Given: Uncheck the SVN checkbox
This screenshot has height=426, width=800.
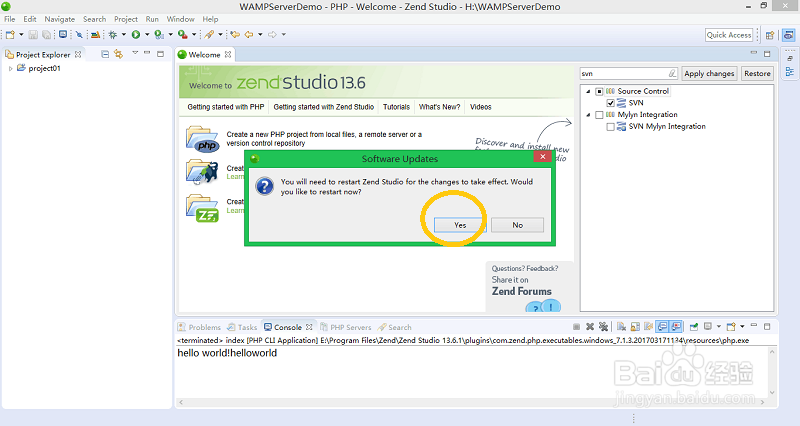Looking at the screenshot, I should [x=610, y=103].
